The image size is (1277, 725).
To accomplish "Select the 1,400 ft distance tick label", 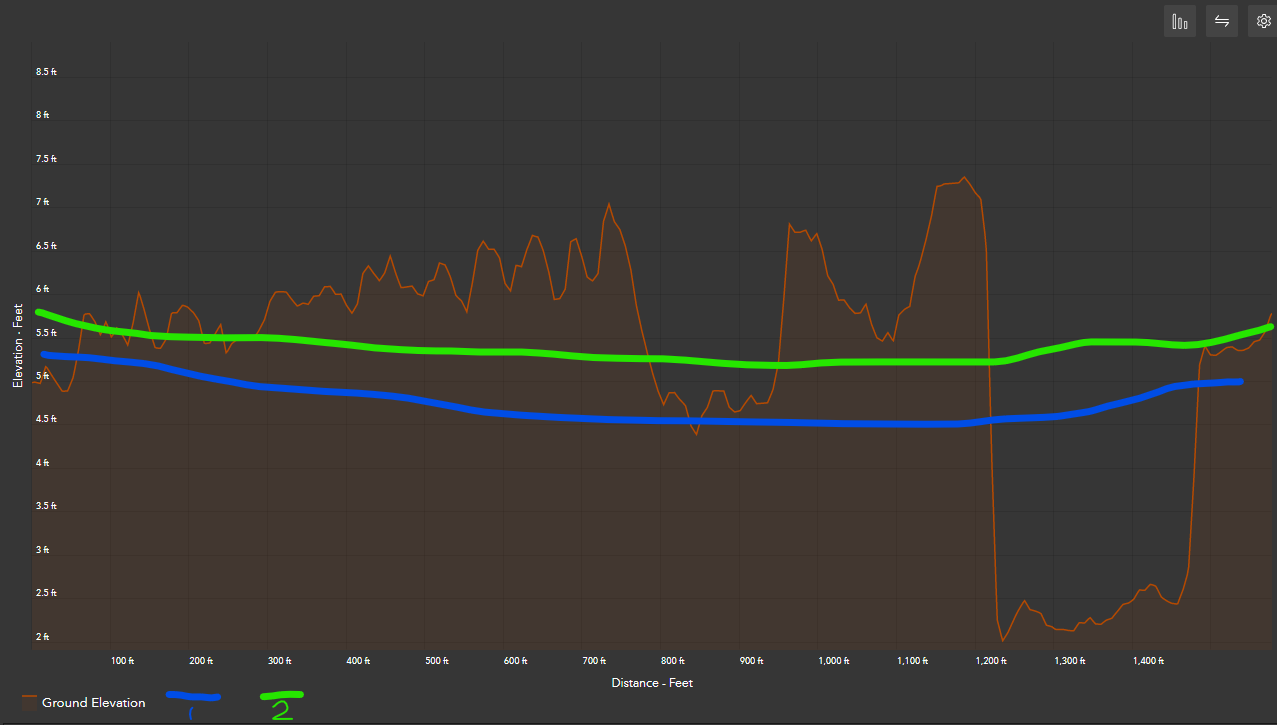I will [1148, 660].
